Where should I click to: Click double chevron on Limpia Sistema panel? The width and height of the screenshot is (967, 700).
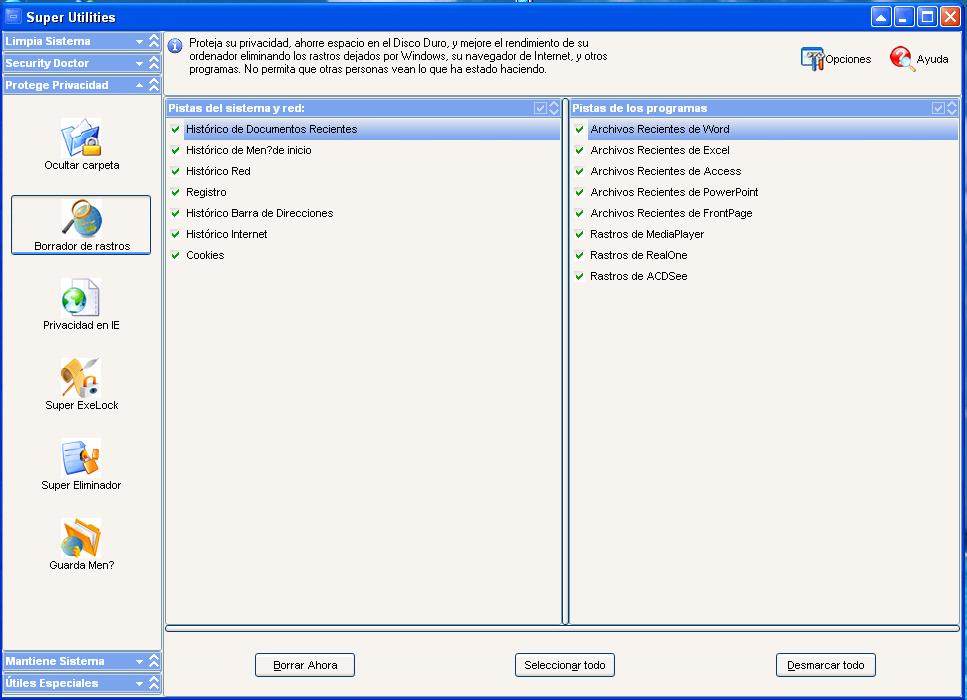pyautogui.click(x=154, y=41)
